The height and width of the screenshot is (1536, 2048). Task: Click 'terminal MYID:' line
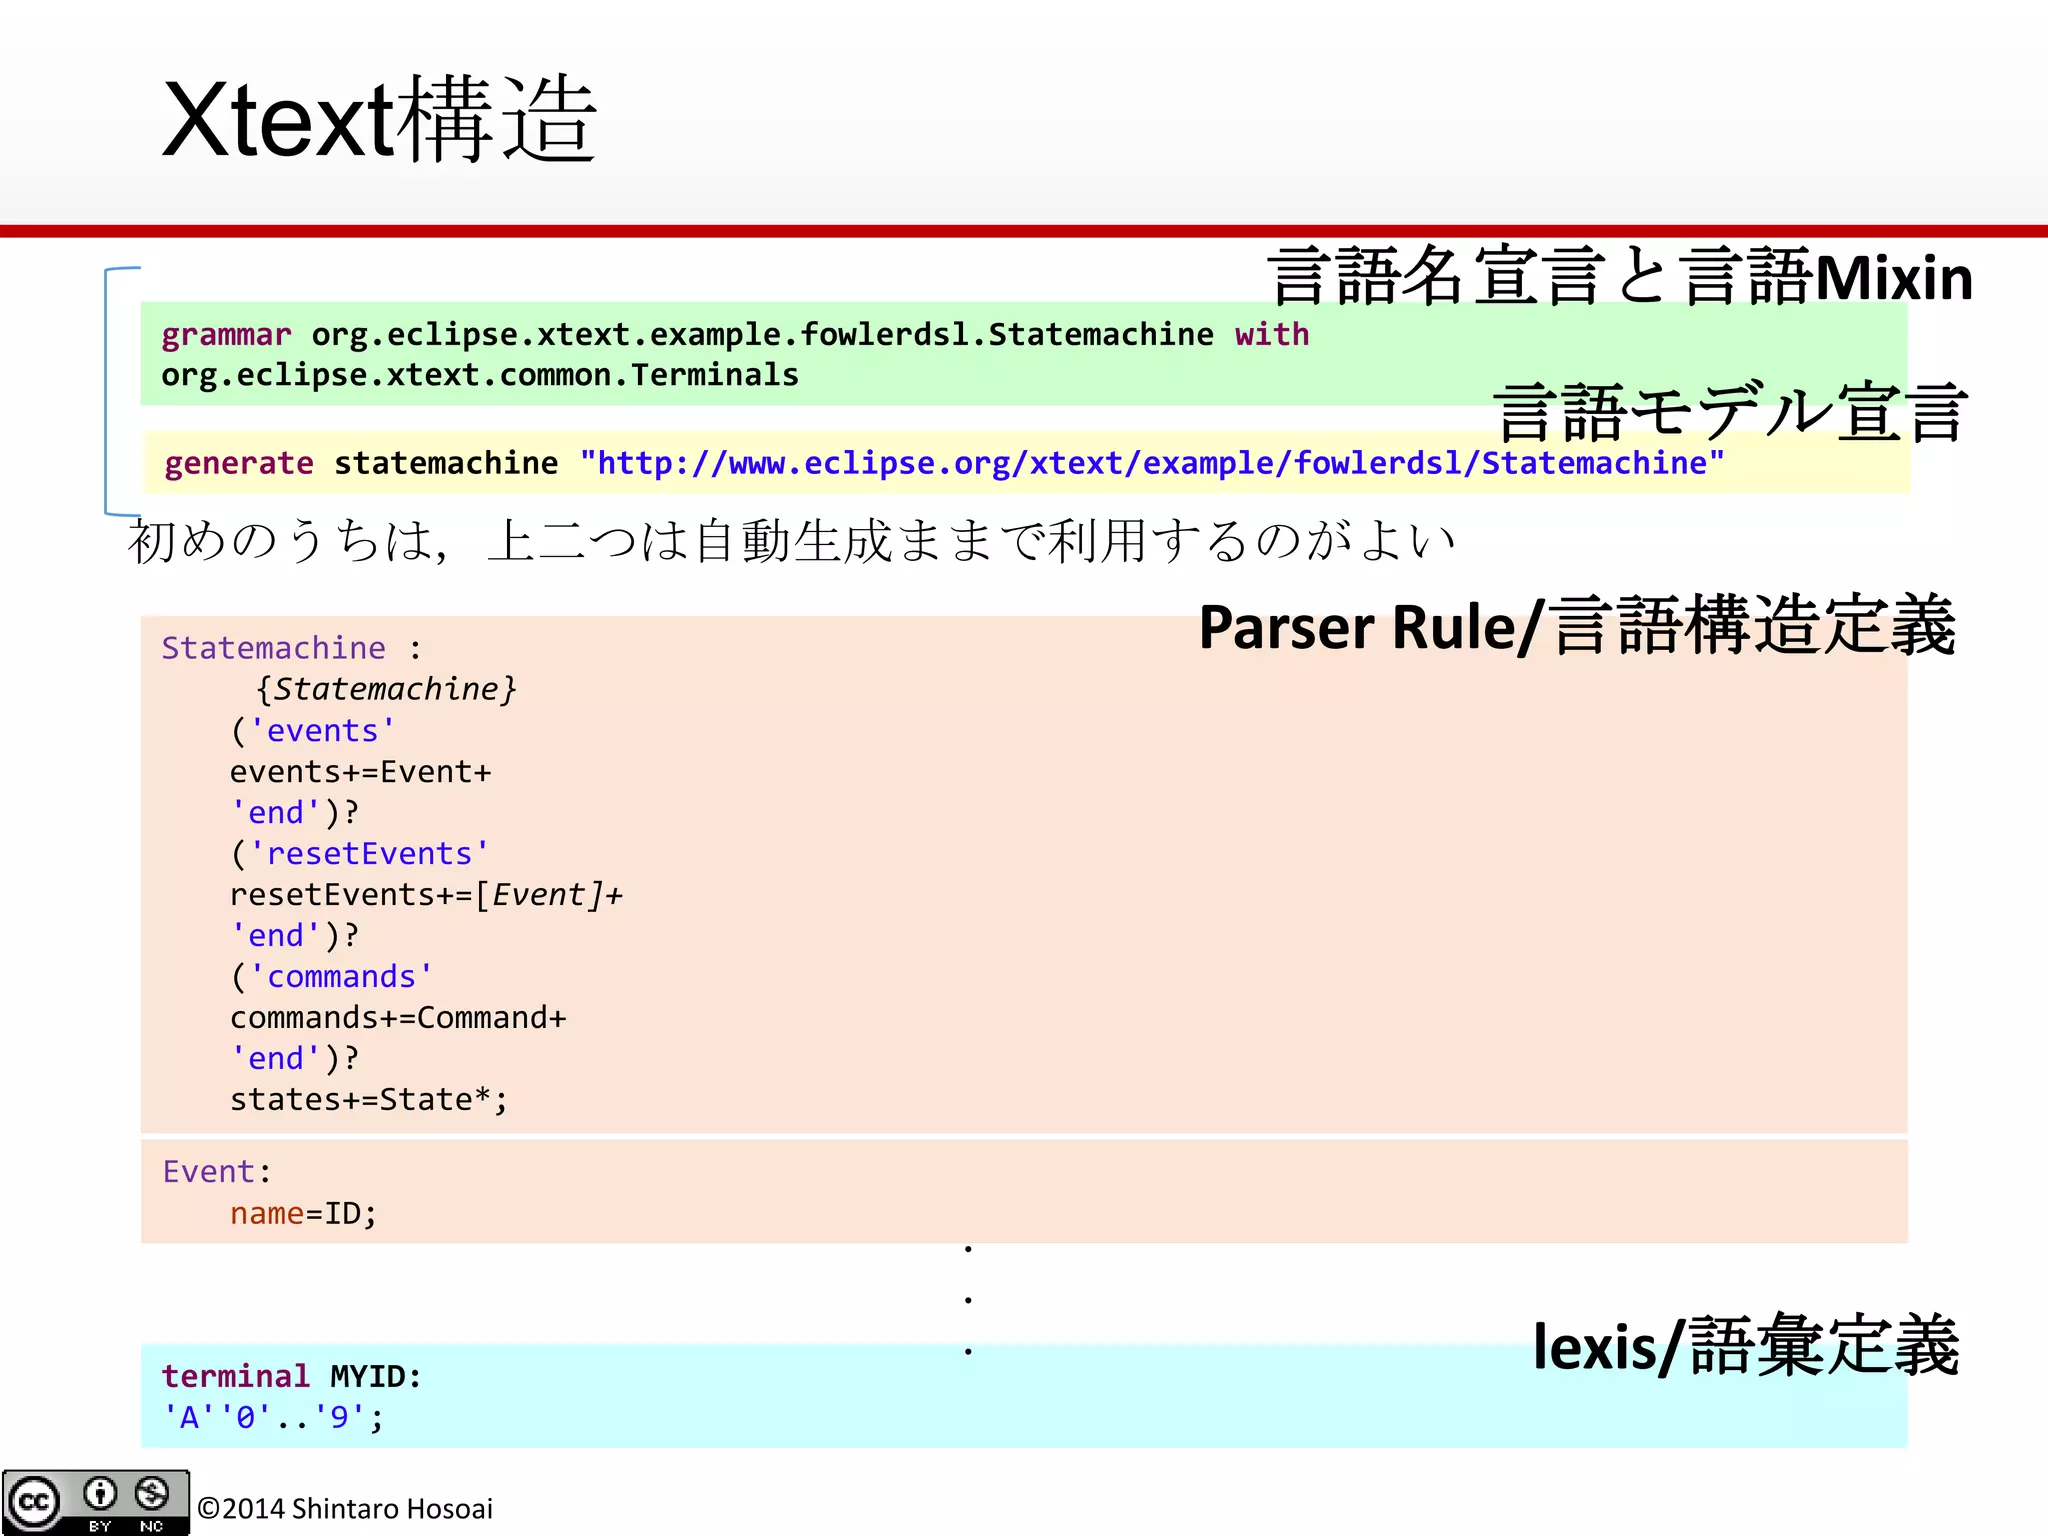tap(292, 1377)
